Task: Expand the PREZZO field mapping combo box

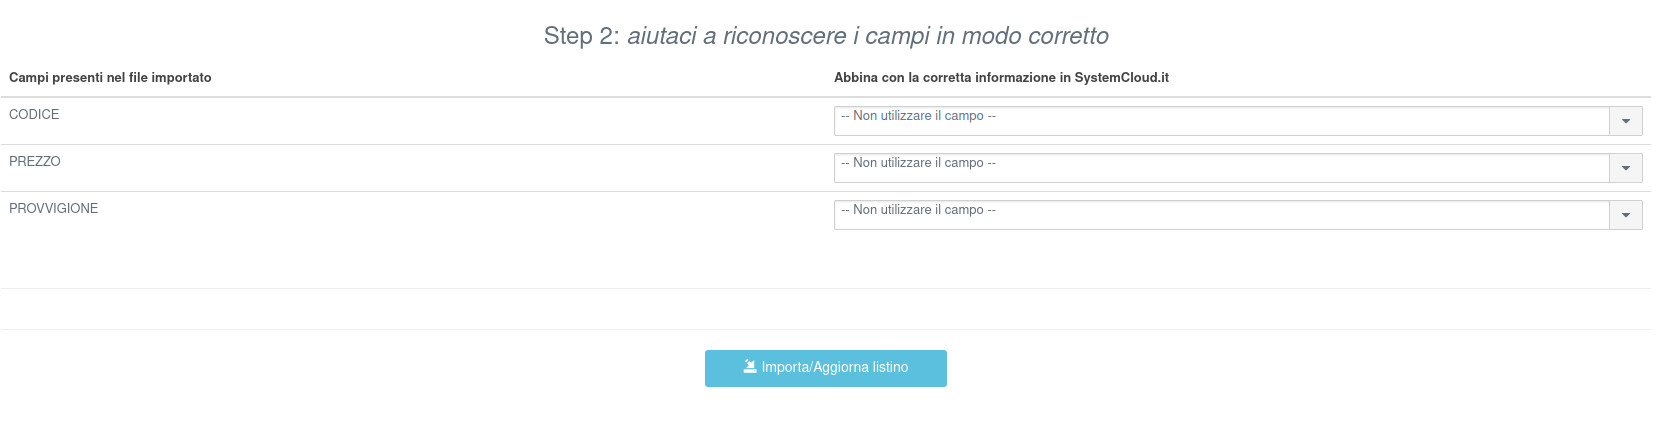Action: tap(1221, 168)
